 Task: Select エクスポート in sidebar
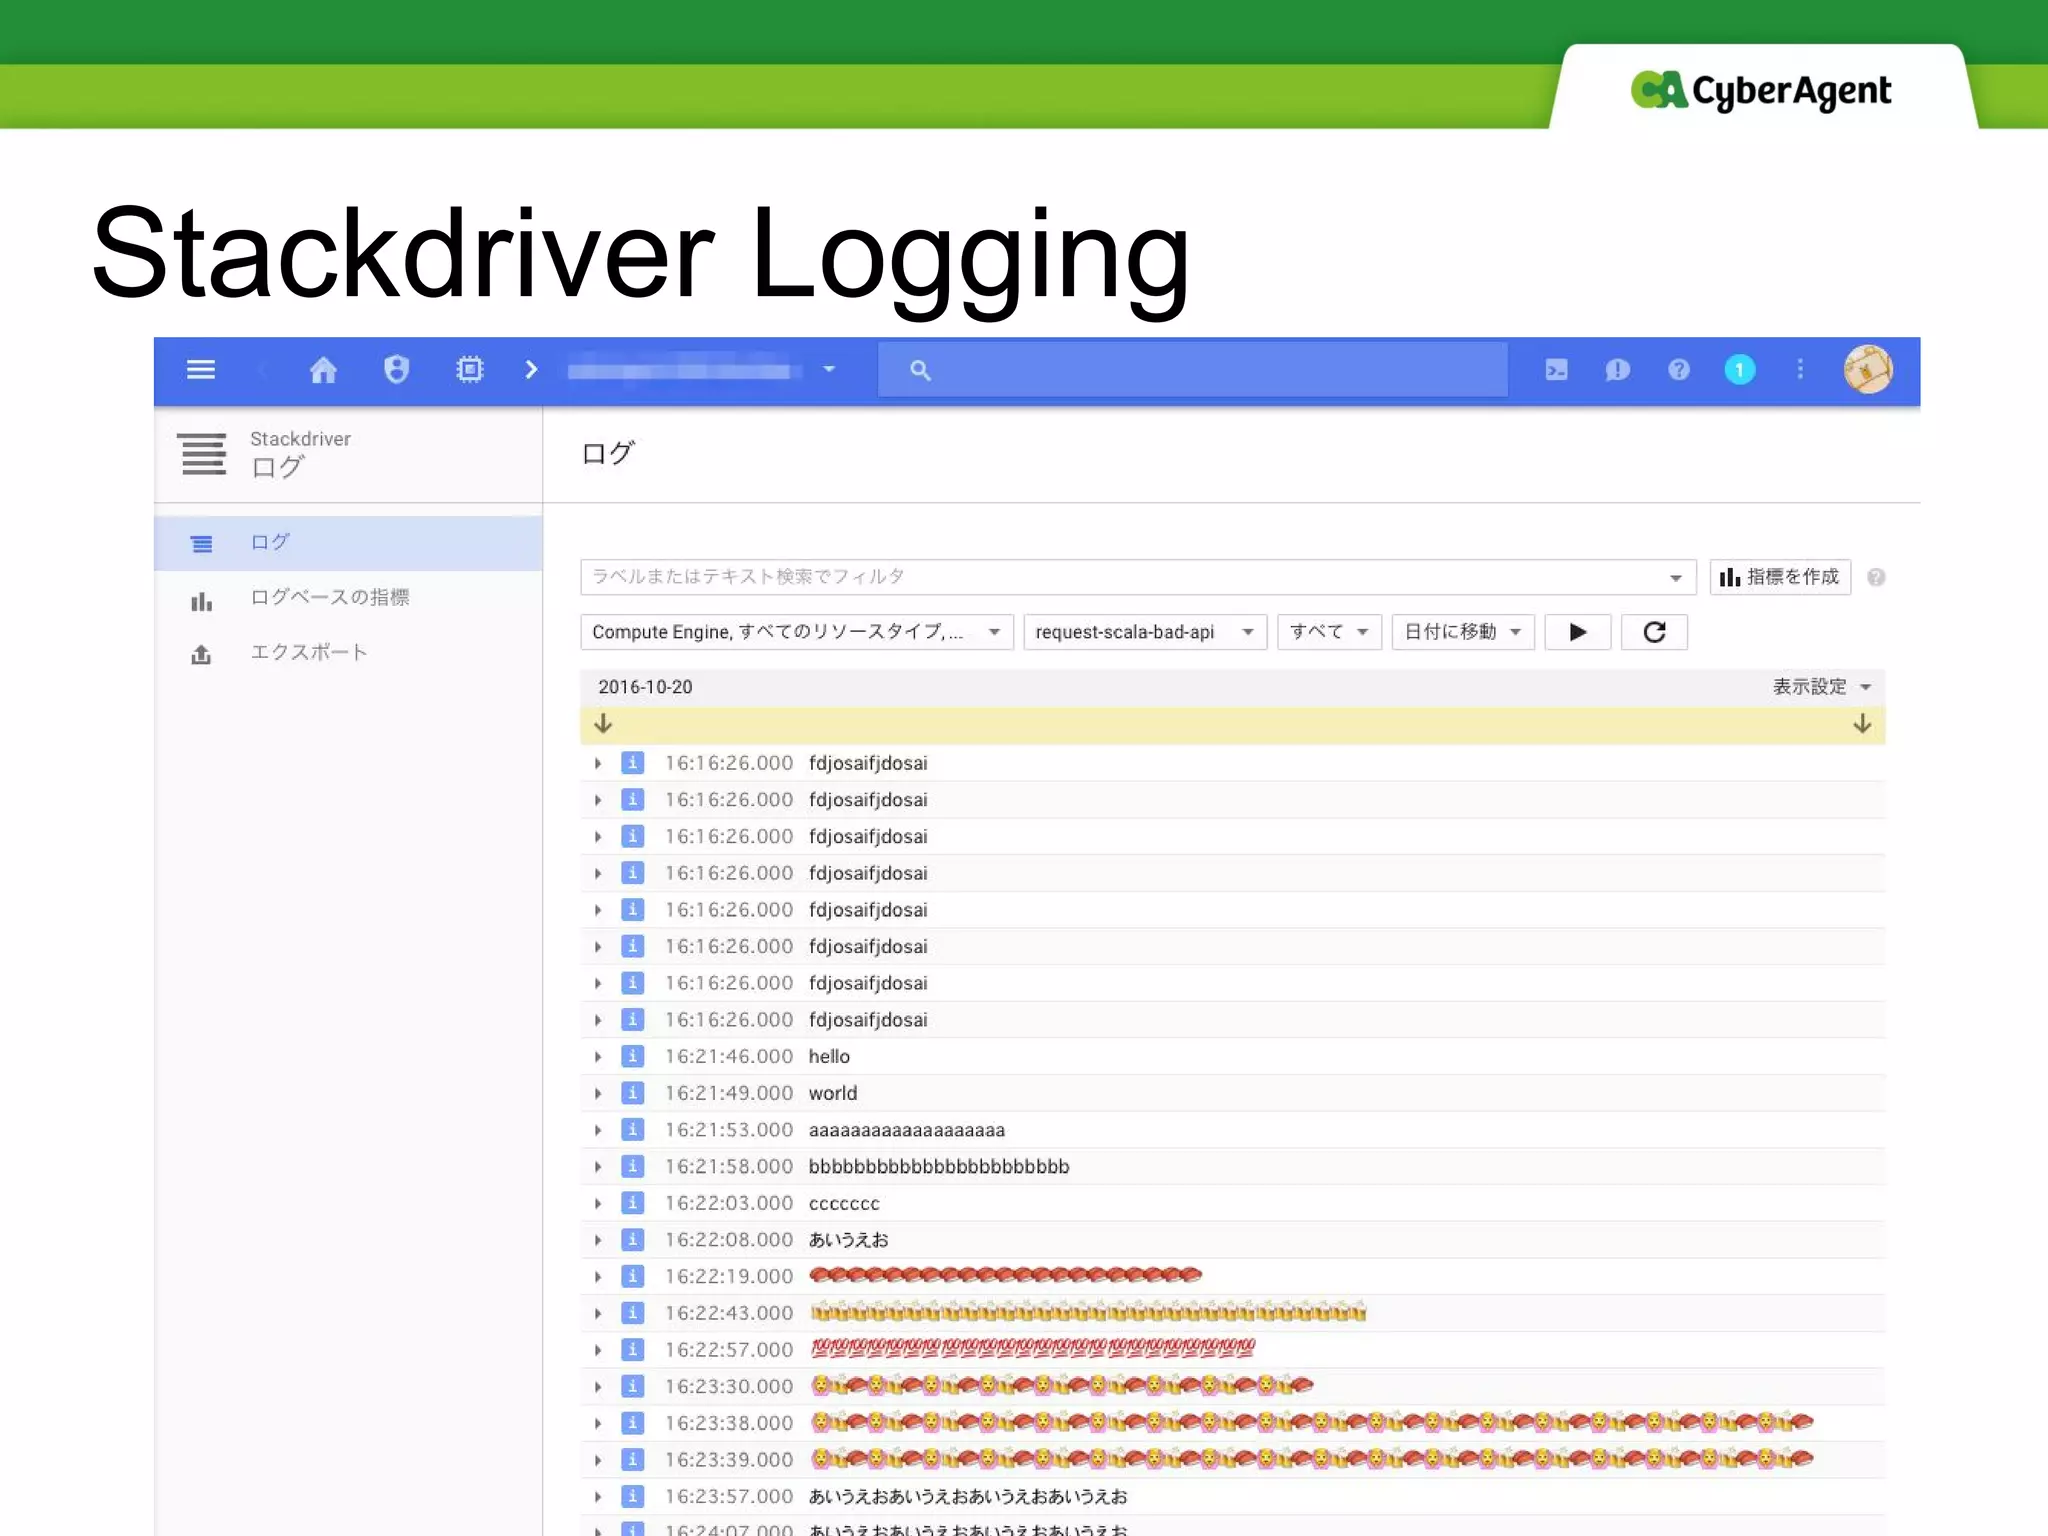pos(348,653)
